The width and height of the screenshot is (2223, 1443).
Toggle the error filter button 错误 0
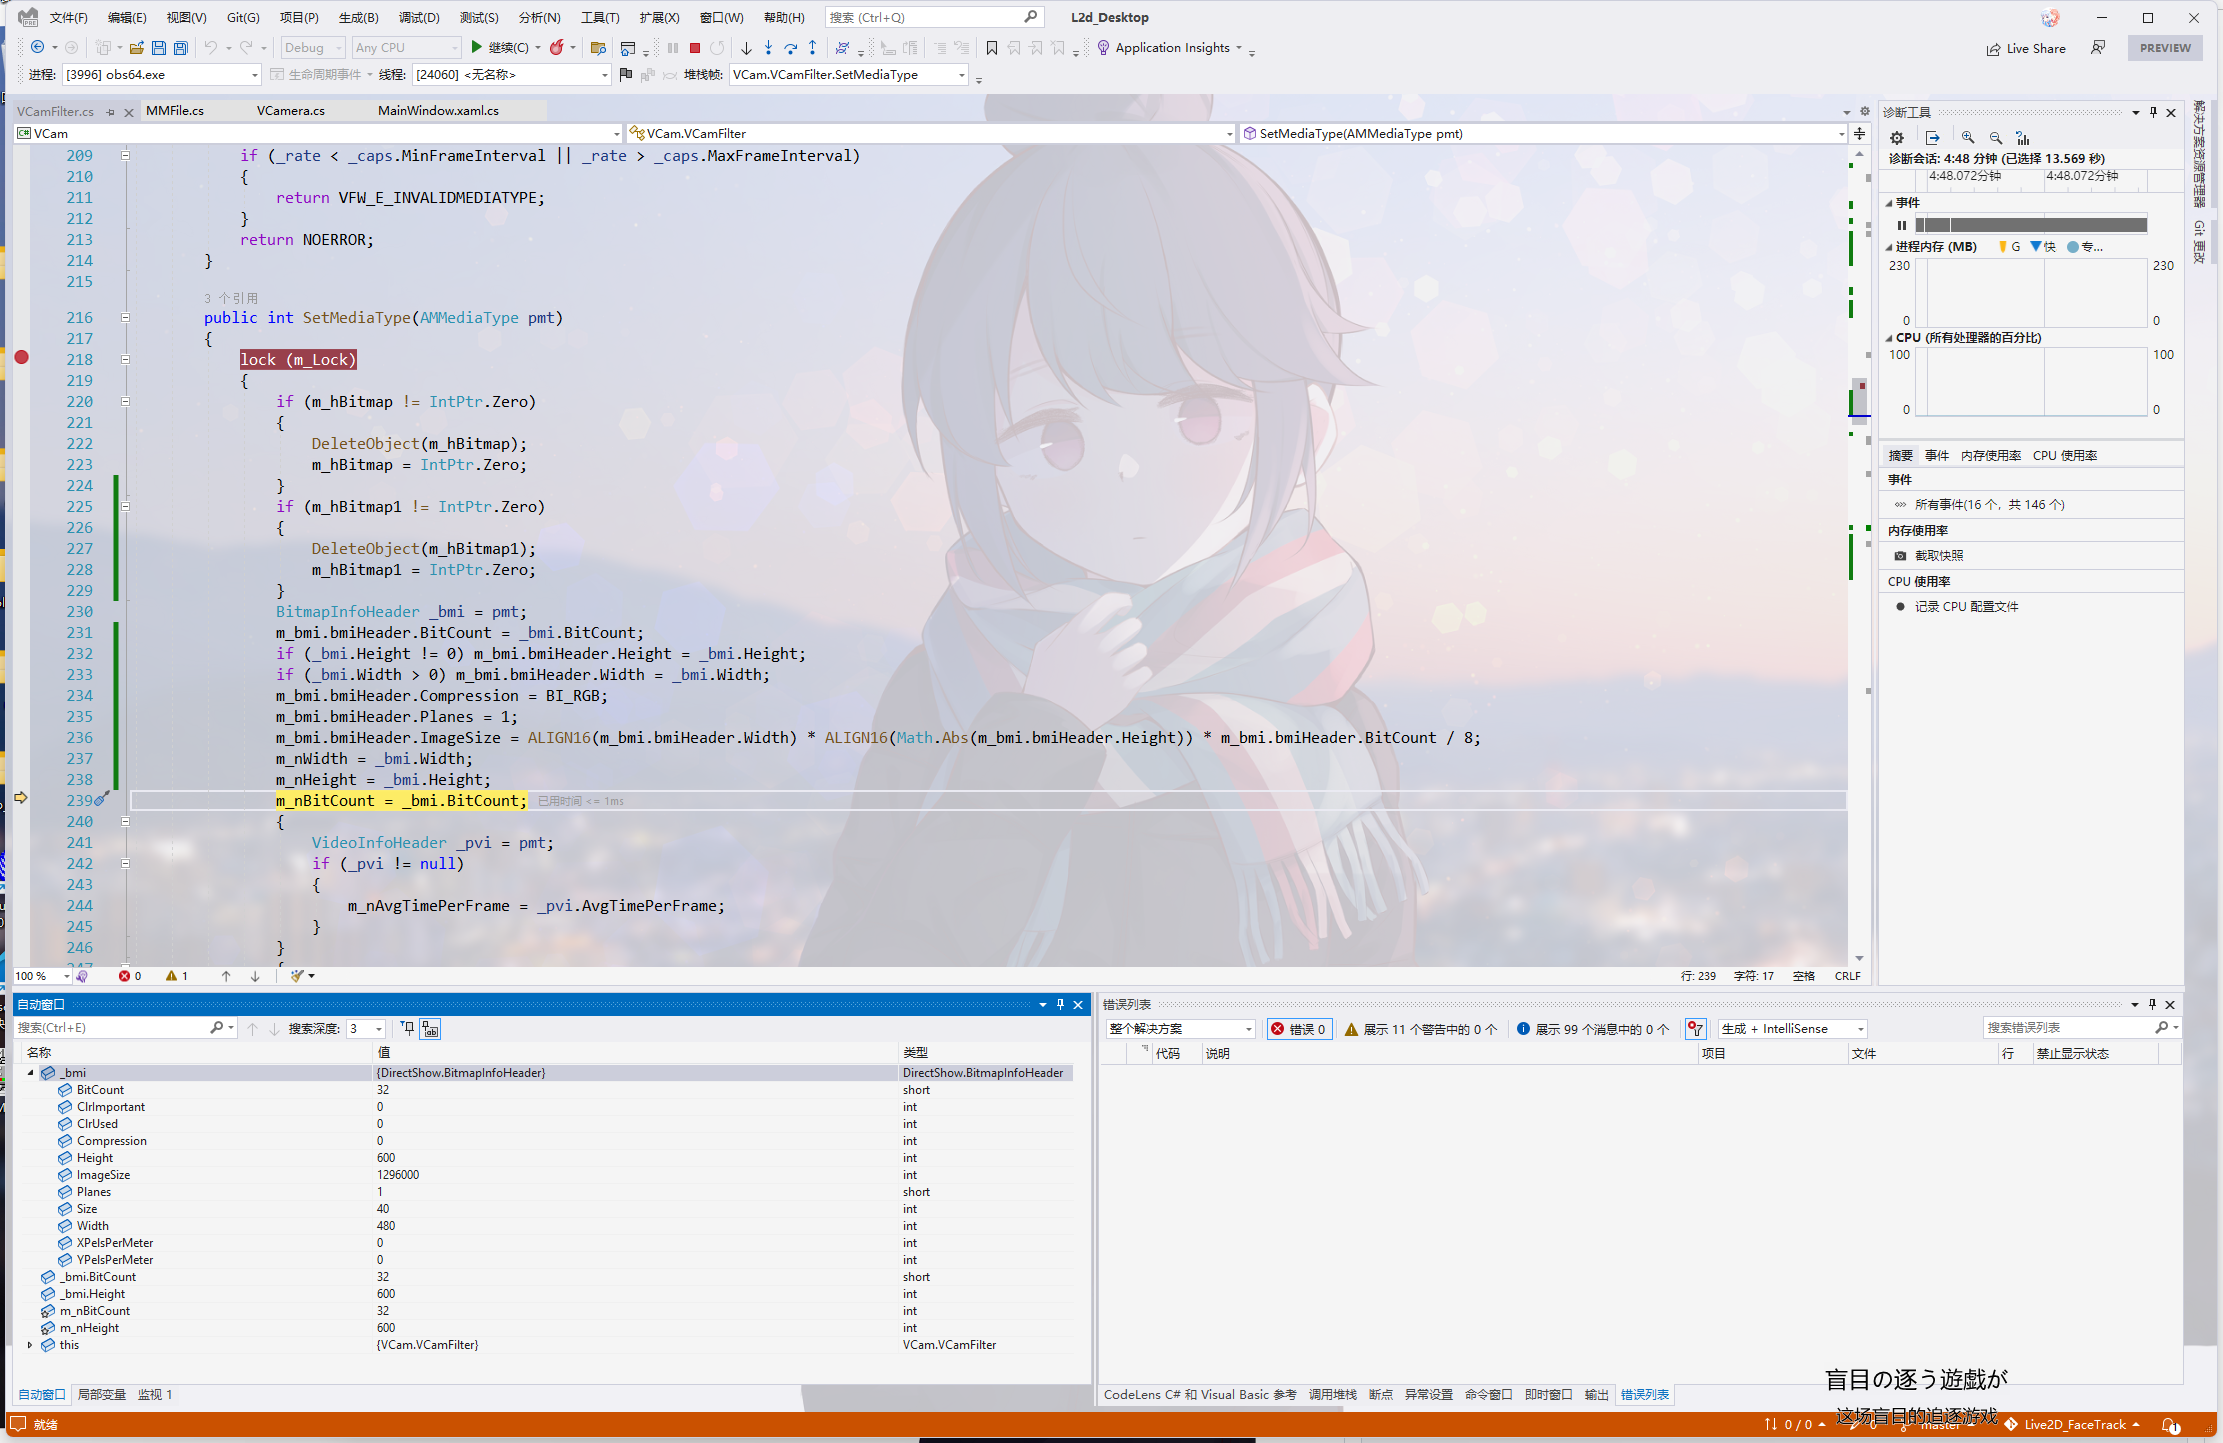(1299, 1029)
